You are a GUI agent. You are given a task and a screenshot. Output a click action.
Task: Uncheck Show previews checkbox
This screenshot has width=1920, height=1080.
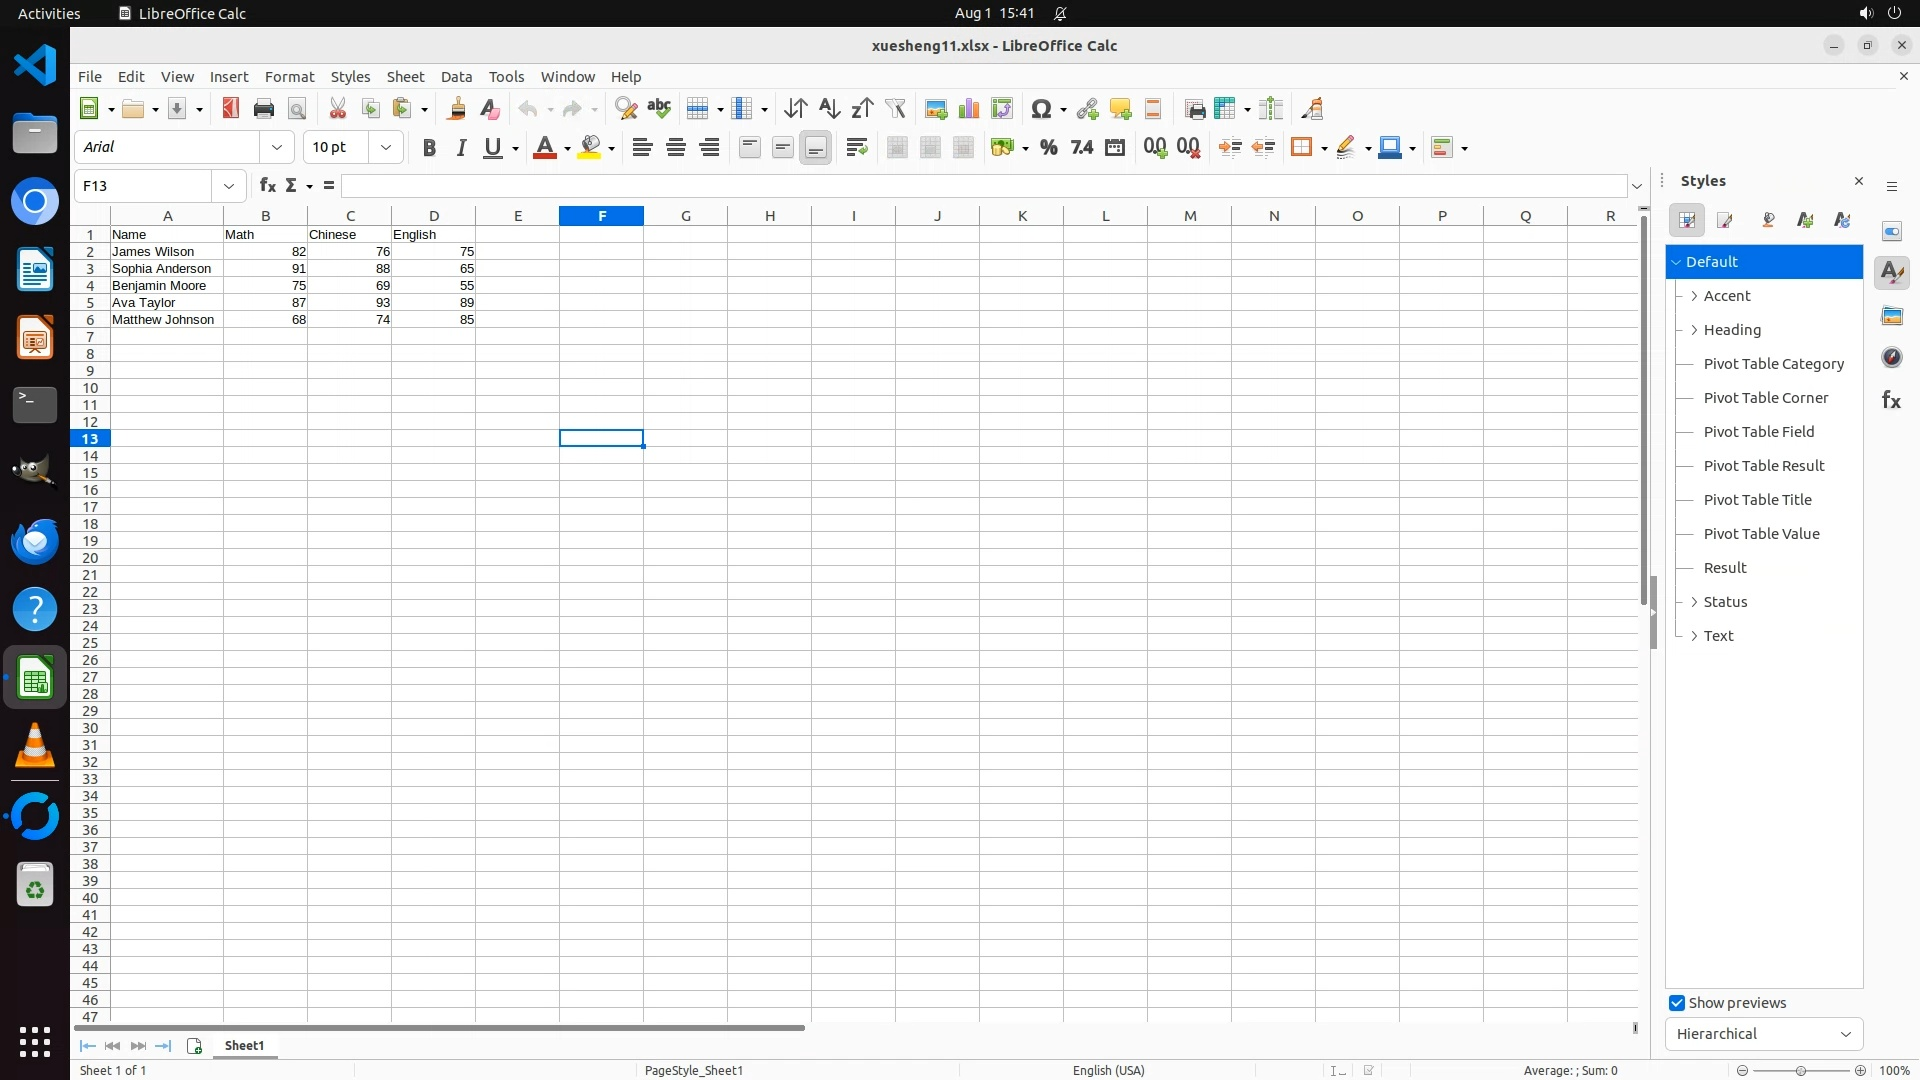click(1677, 1003)
